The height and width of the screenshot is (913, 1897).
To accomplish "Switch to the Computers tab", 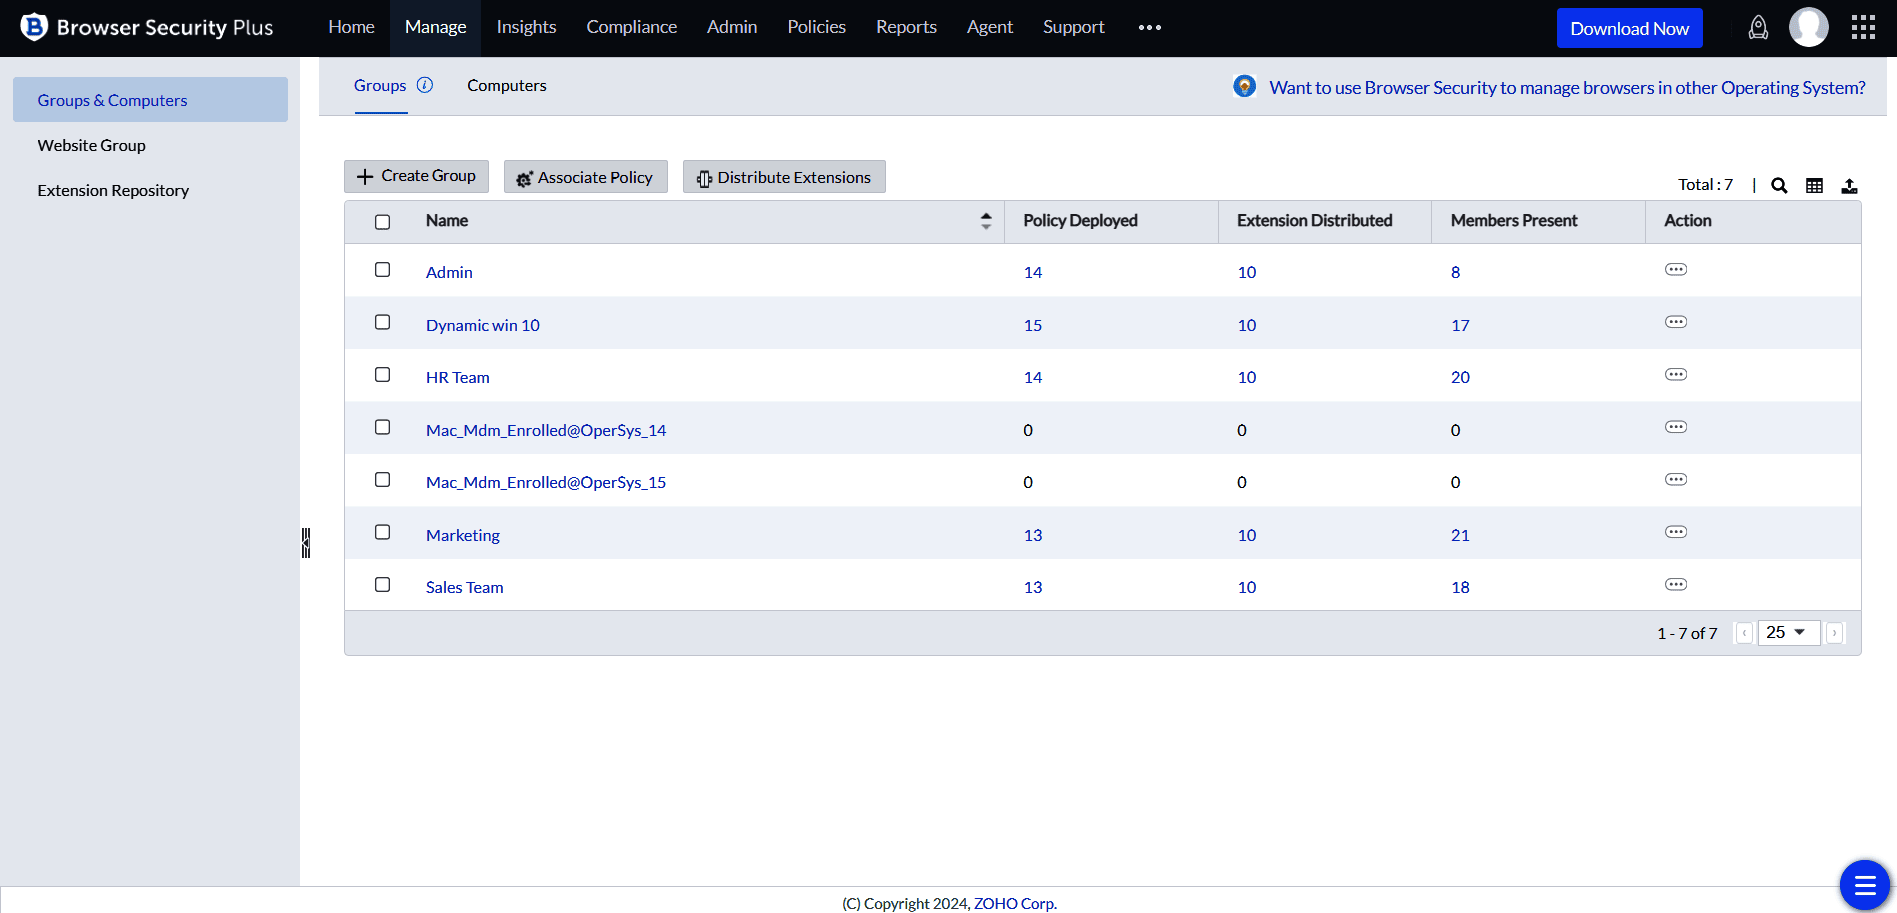I will tap(506, 86).
